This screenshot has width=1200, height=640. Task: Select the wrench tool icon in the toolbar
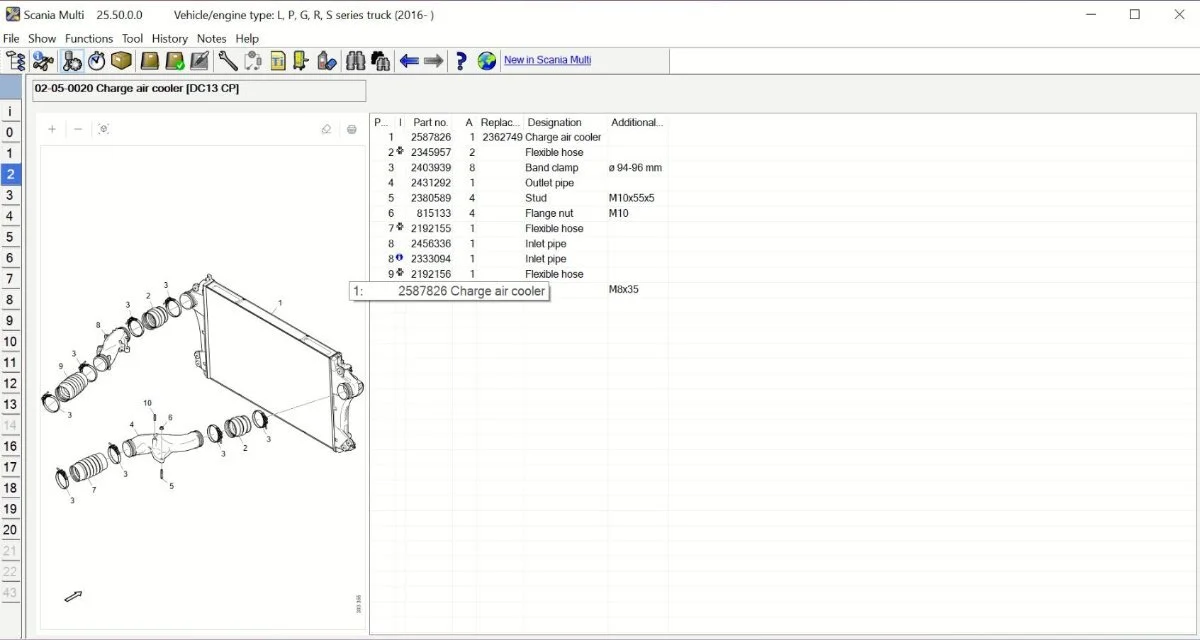click(227, 60)
